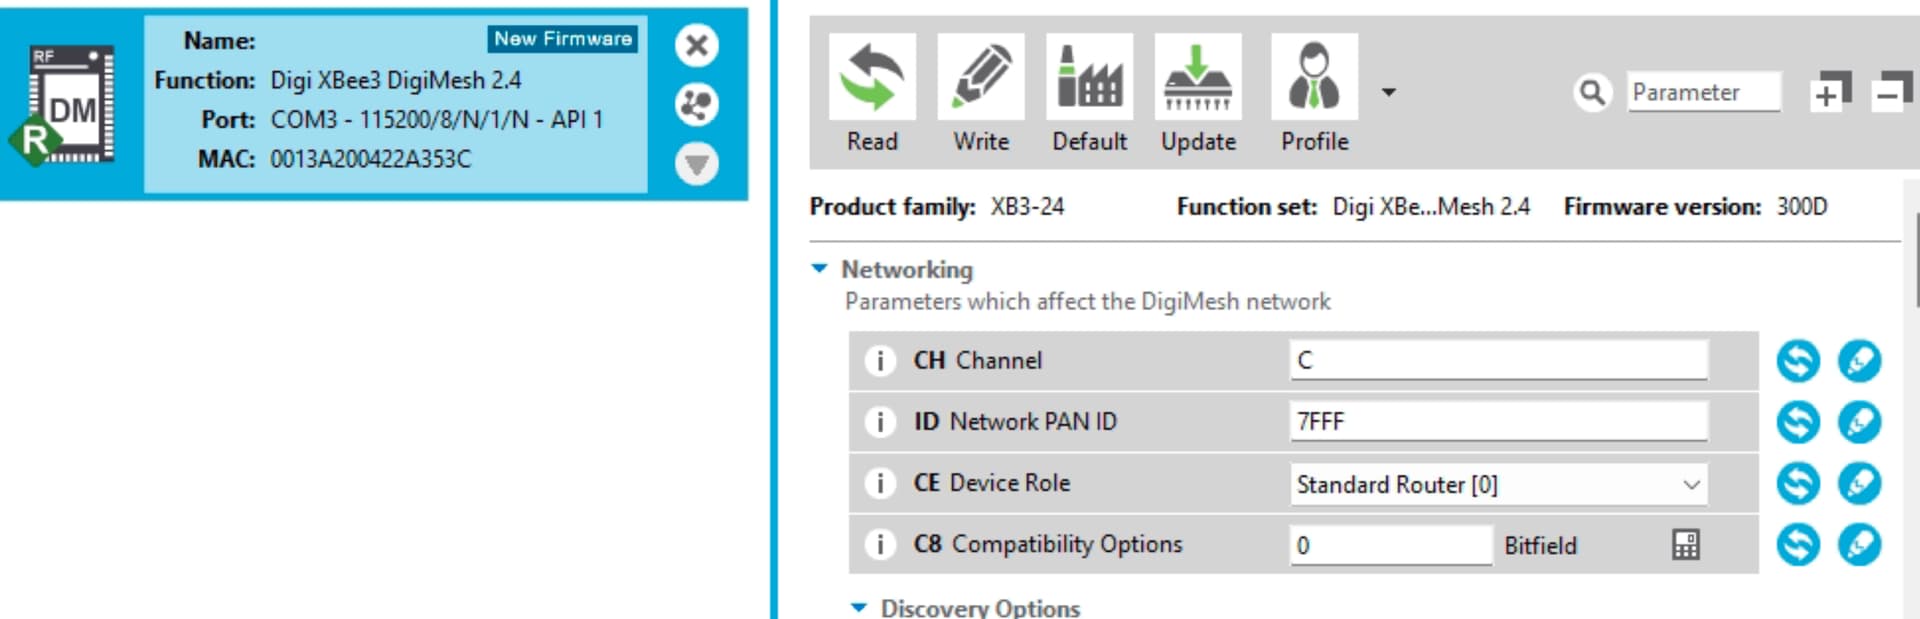
Task: Click the New Firmware badge
Action: pos(563,39)
